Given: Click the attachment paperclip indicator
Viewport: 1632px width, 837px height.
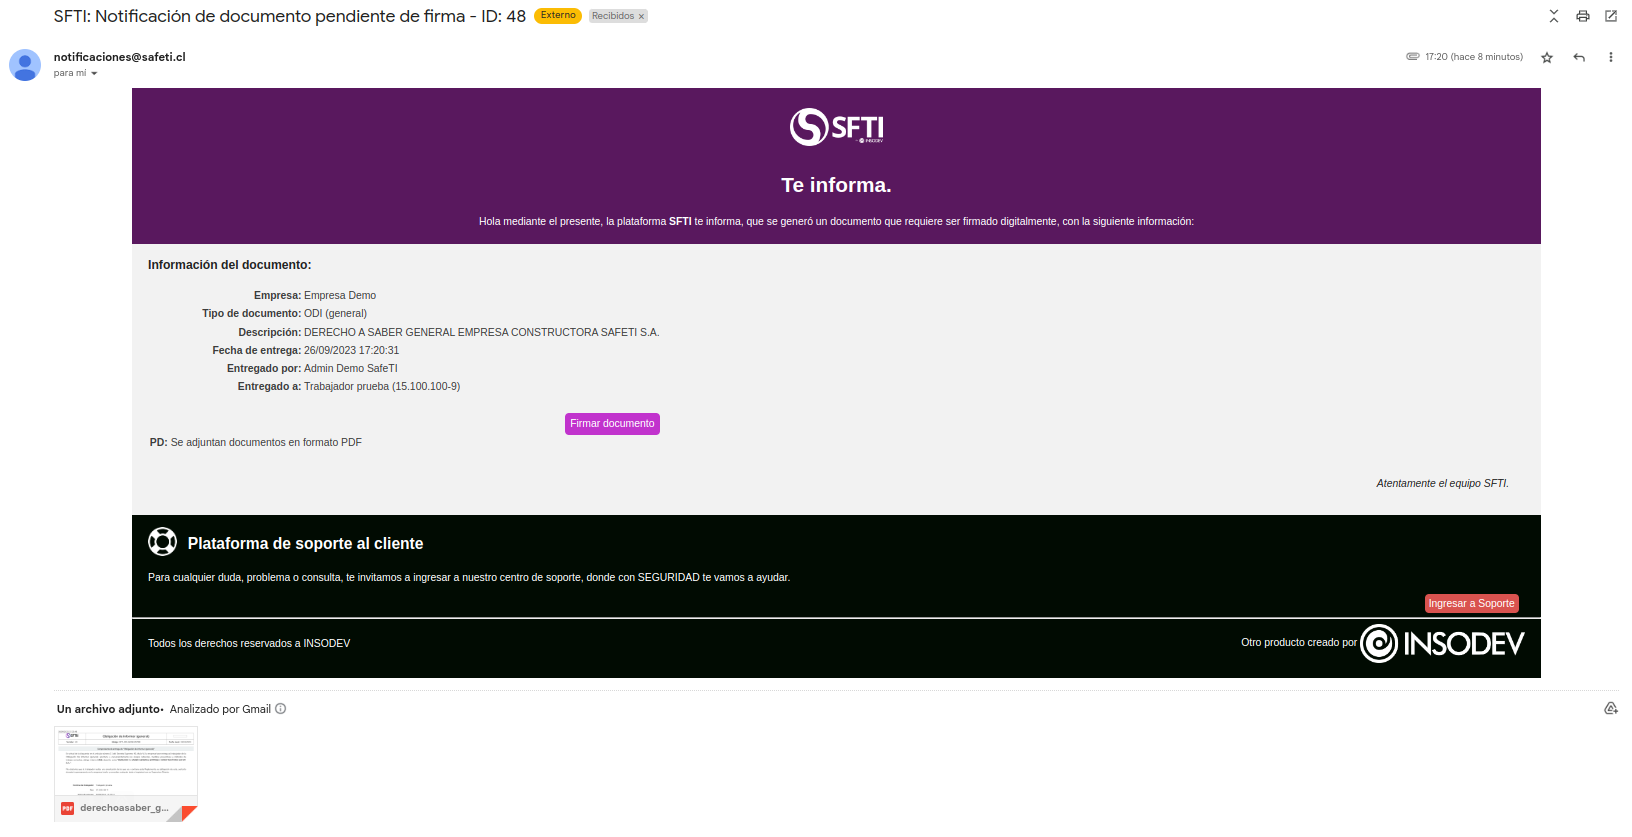Looking at the screenshot, I should coord(1413,57).
